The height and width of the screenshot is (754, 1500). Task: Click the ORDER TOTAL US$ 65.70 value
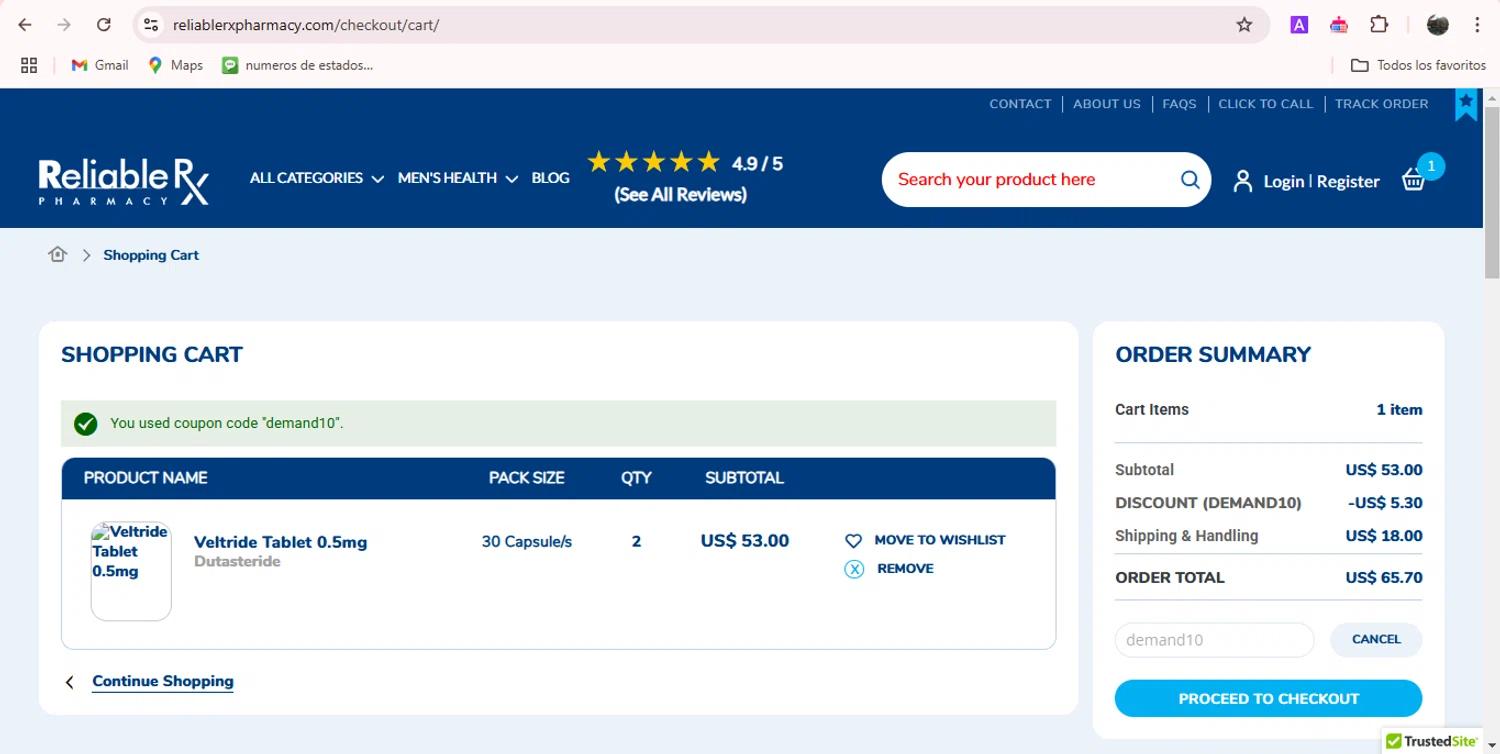coord(1384,578)
